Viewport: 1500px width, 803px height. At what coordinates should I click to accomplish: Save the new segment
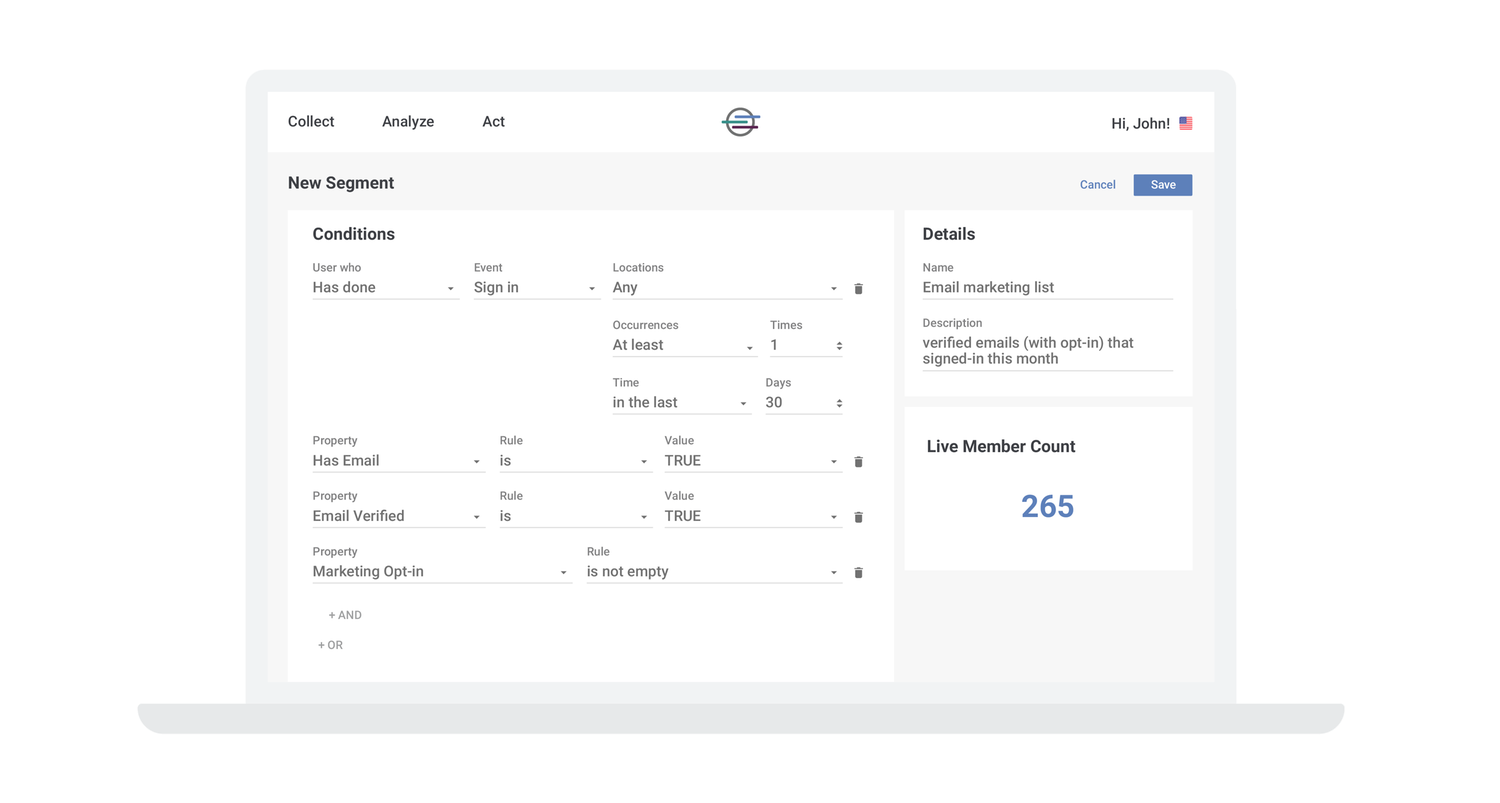coord(1162,184)
